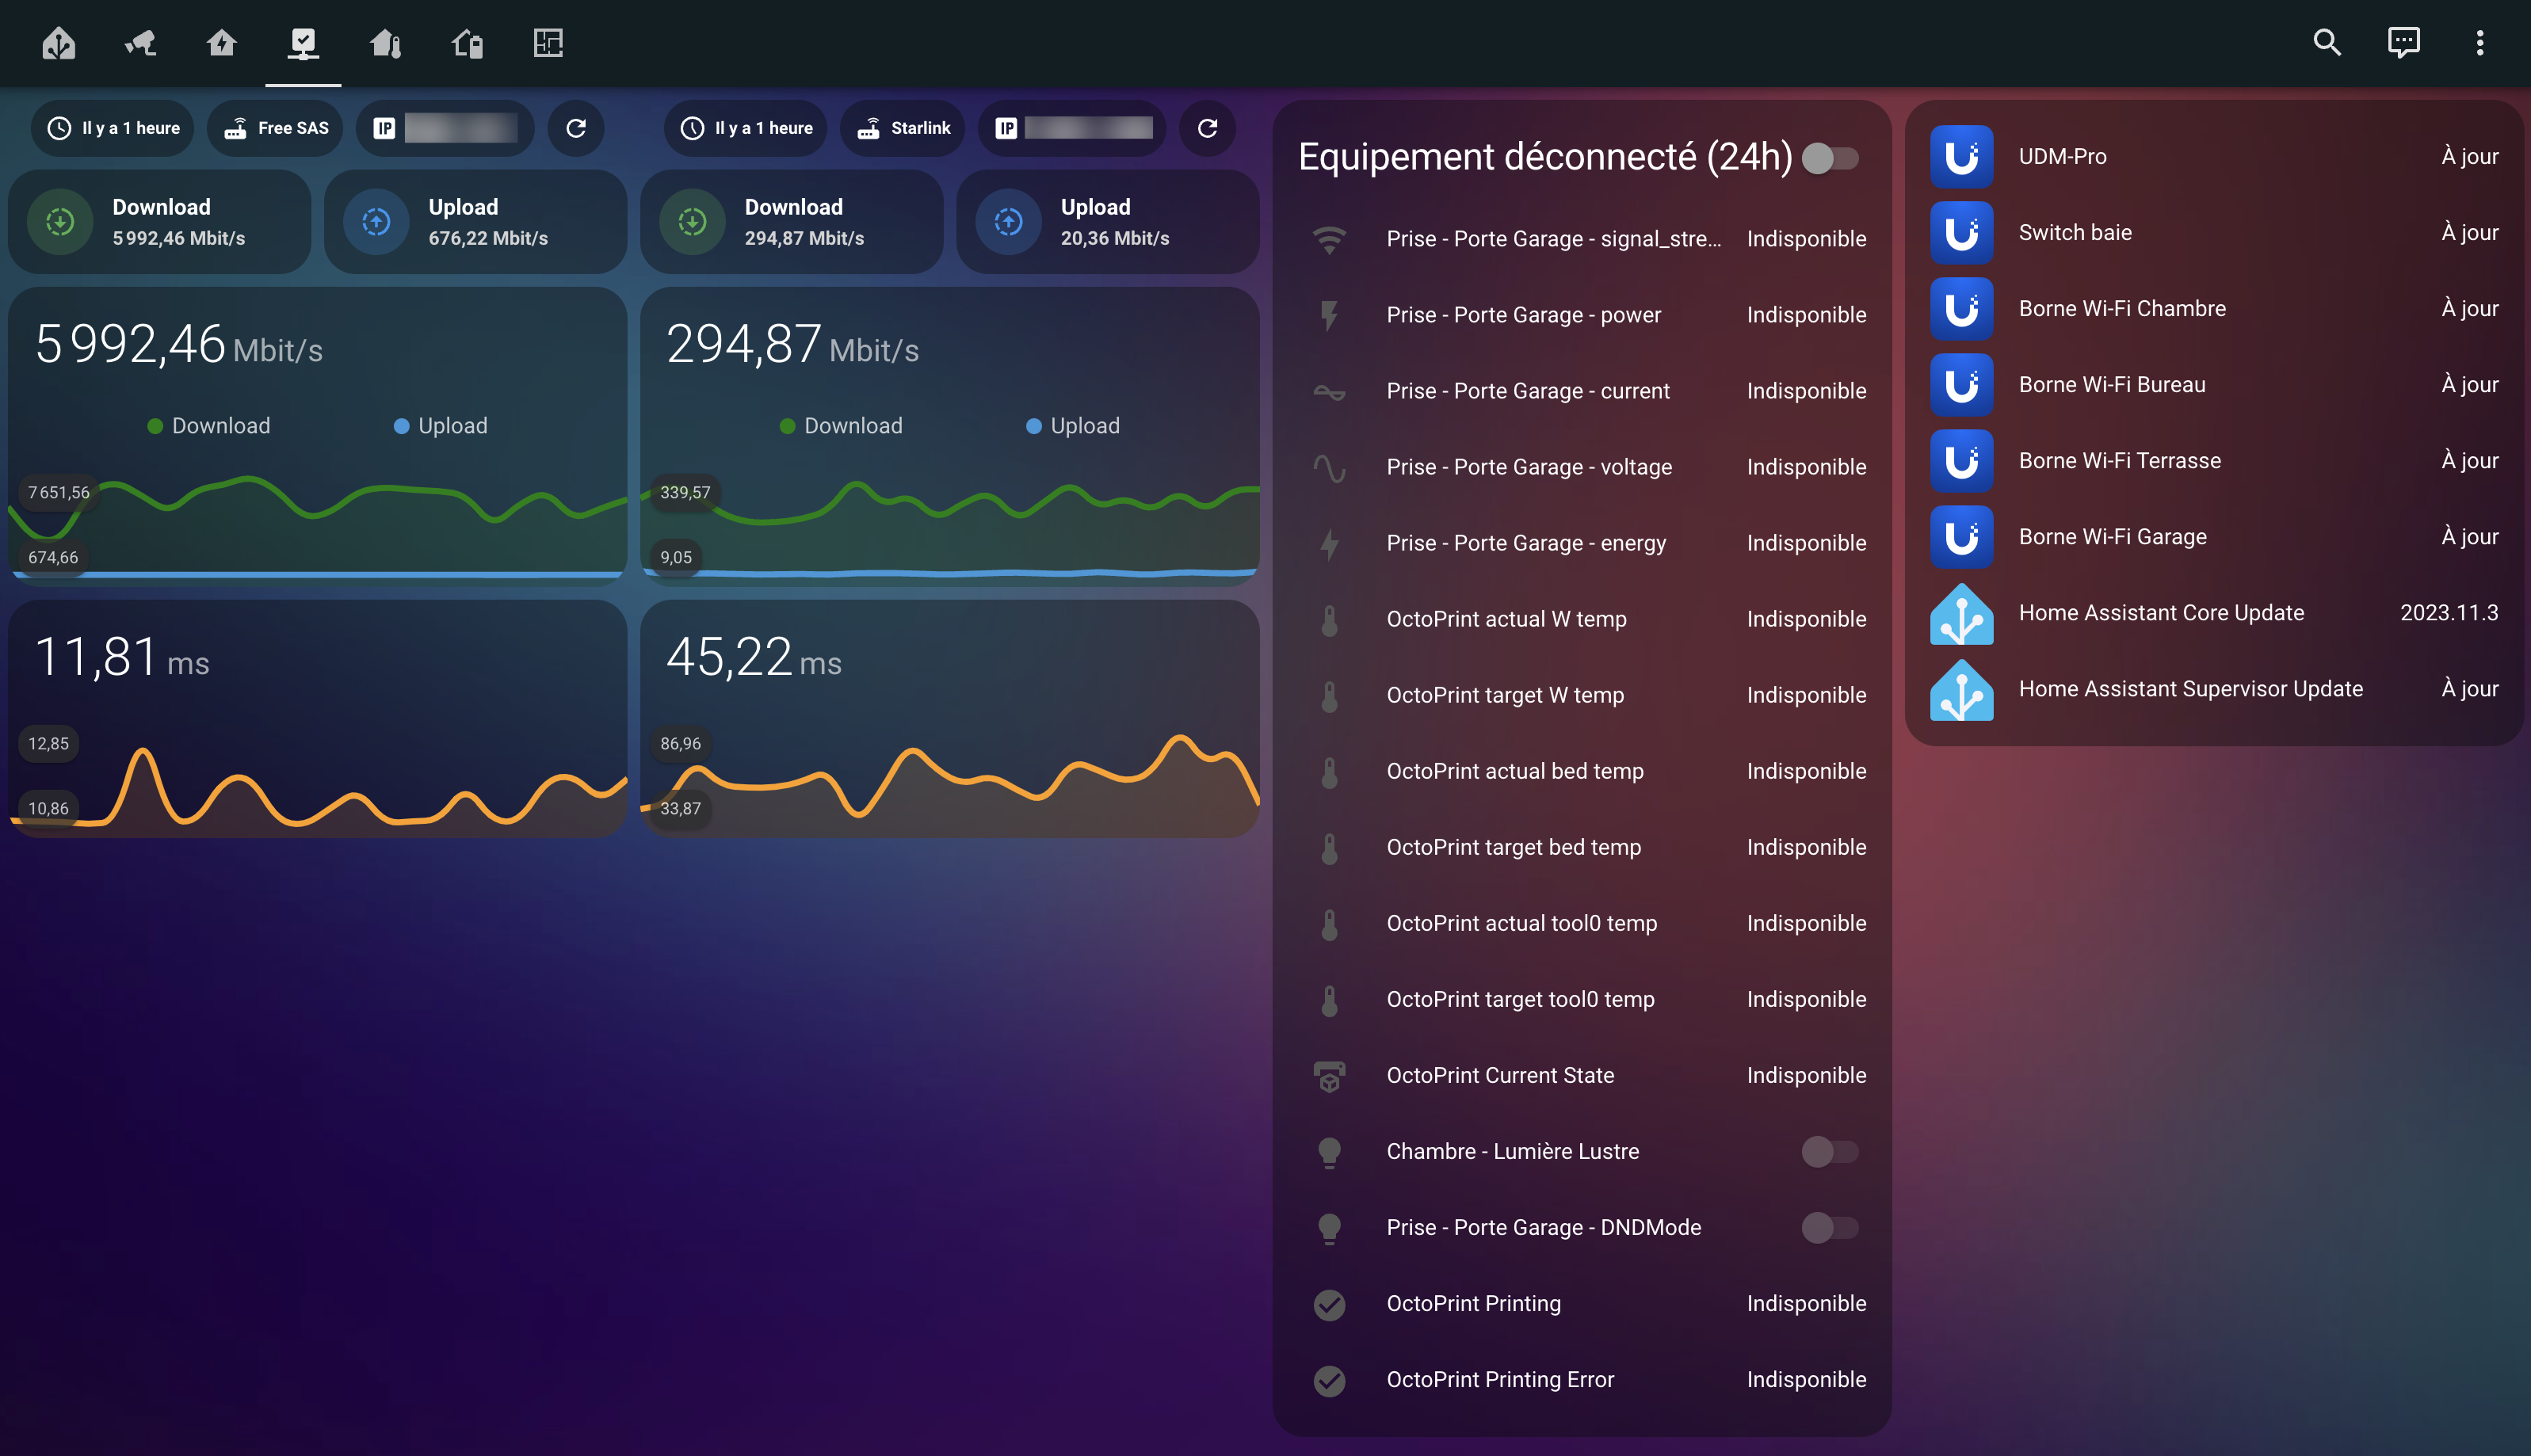Open Free SAS Download speed card

point(160,222)
